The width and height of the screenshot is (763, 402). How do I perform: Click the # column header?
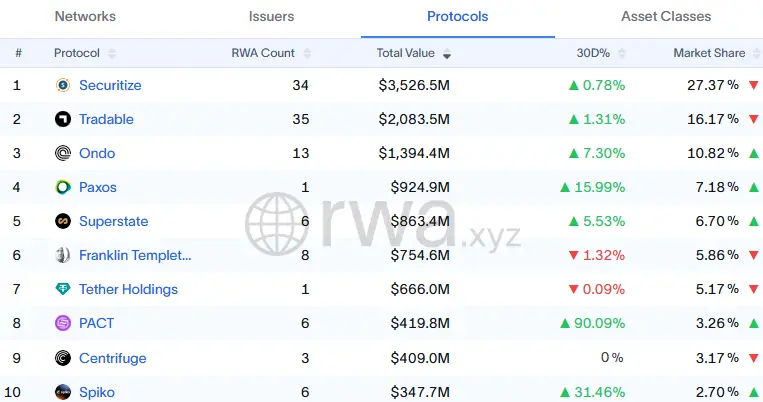pyautogui.click(x=18, y=53)
